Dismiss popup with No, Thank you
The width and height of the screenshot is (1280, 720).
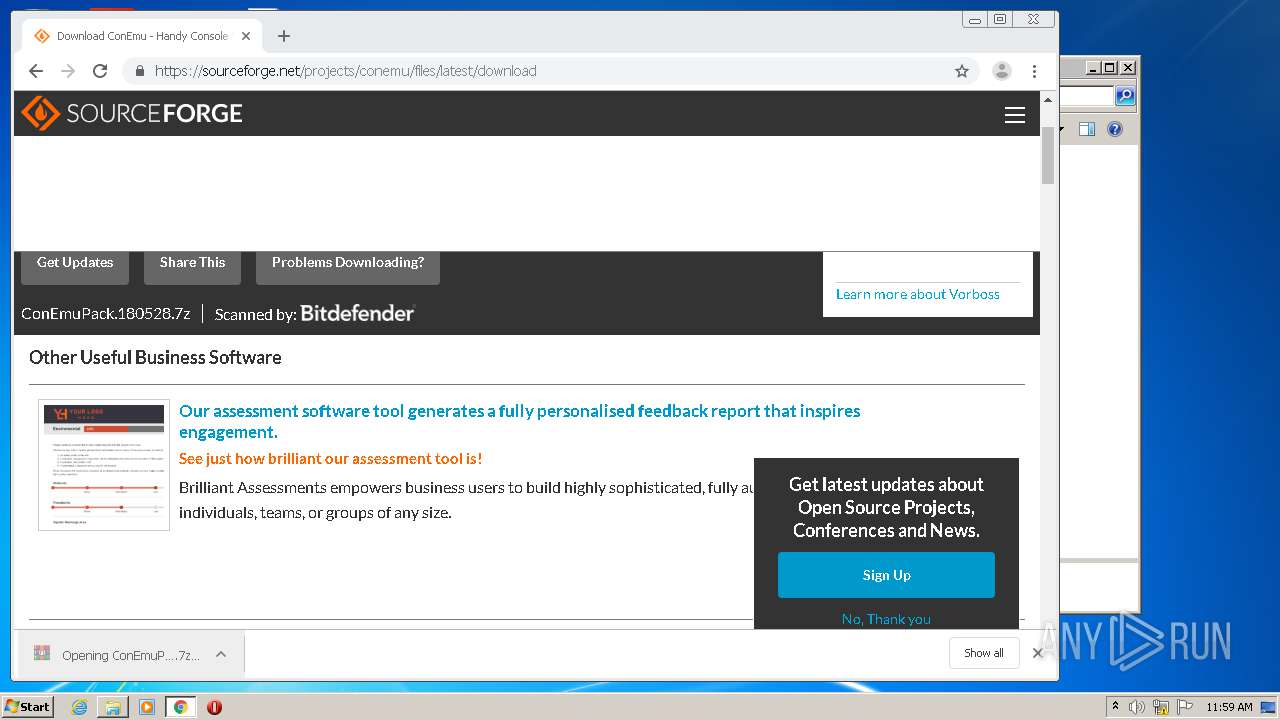click(886, 619)
